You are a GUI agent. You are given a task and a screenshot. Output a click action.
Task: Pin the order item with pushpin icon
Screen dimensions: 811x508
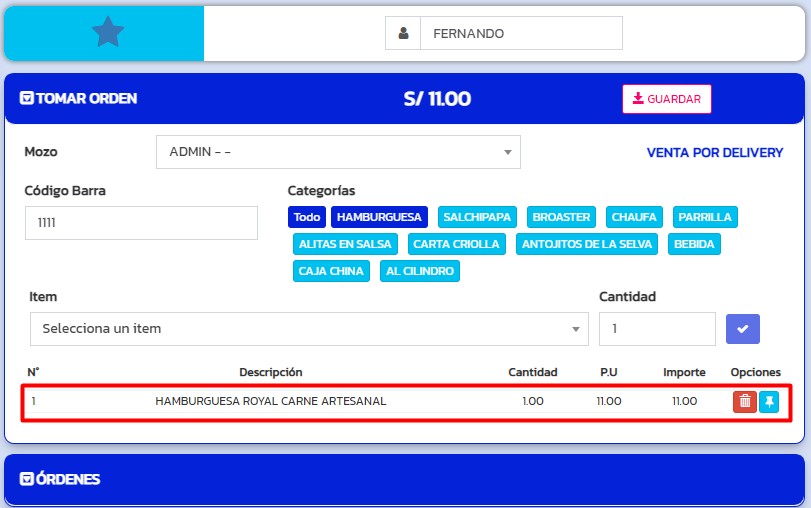point(768,402)
